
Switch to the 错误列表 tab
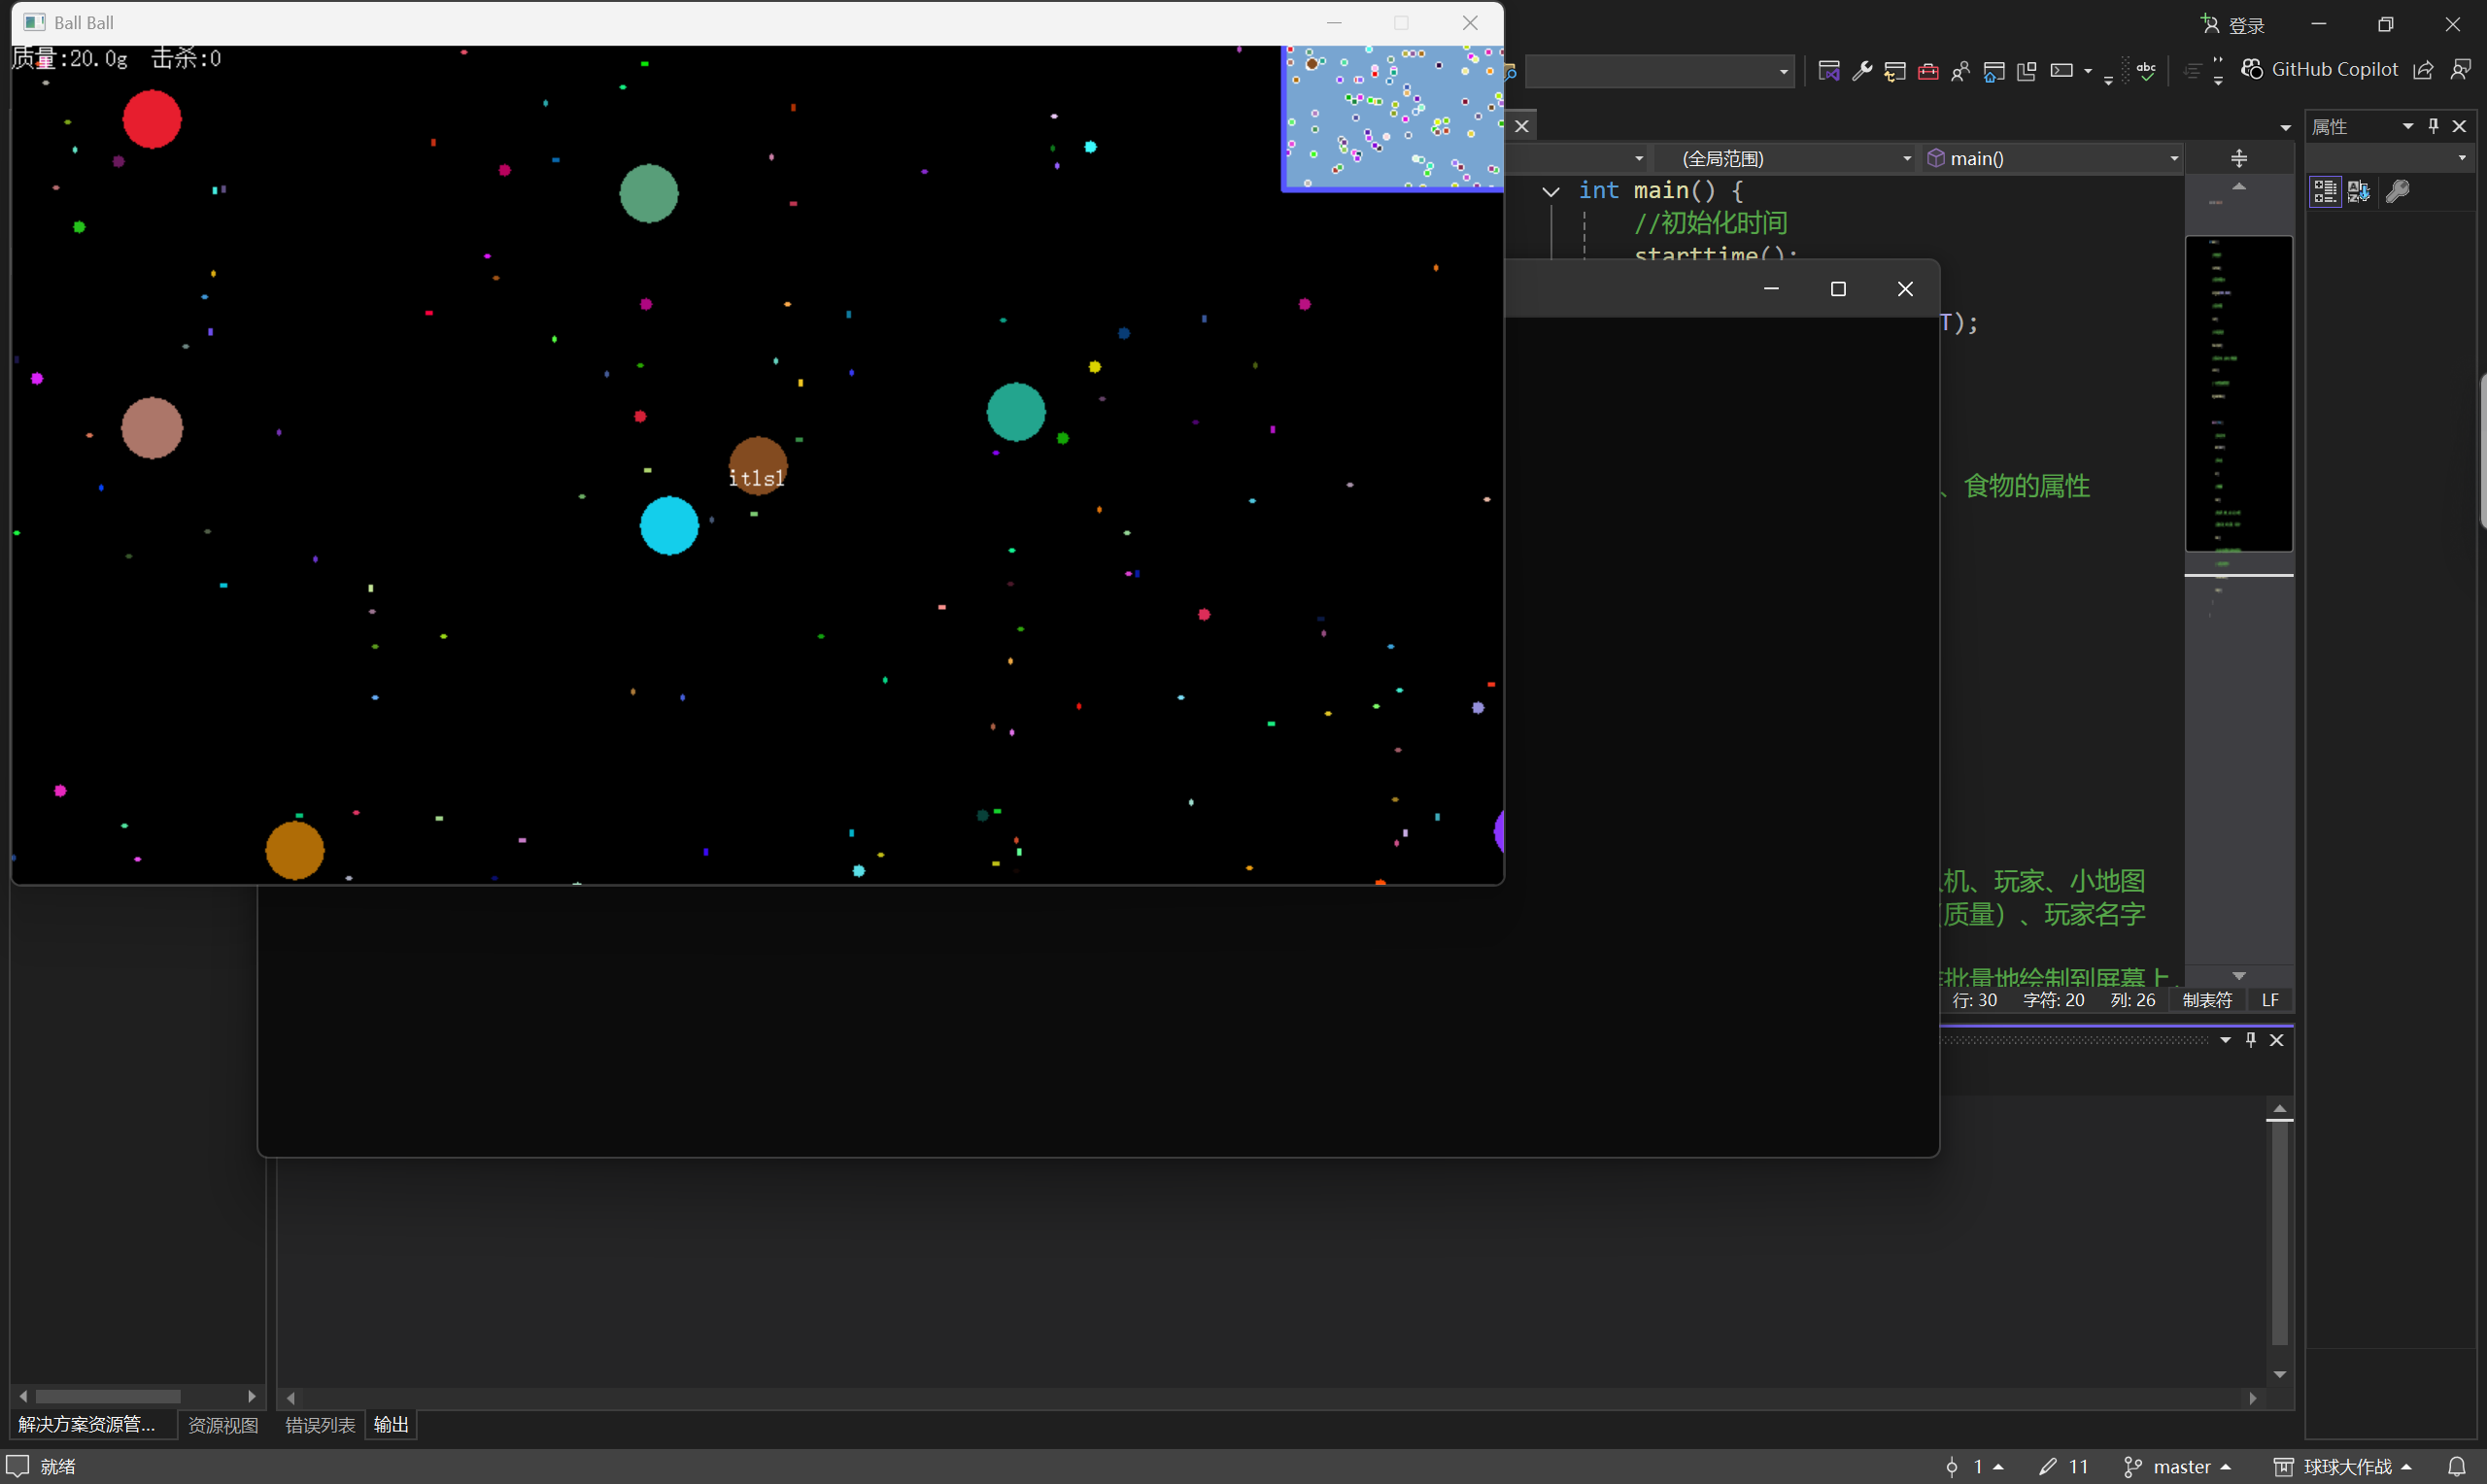click(320, 1425)
